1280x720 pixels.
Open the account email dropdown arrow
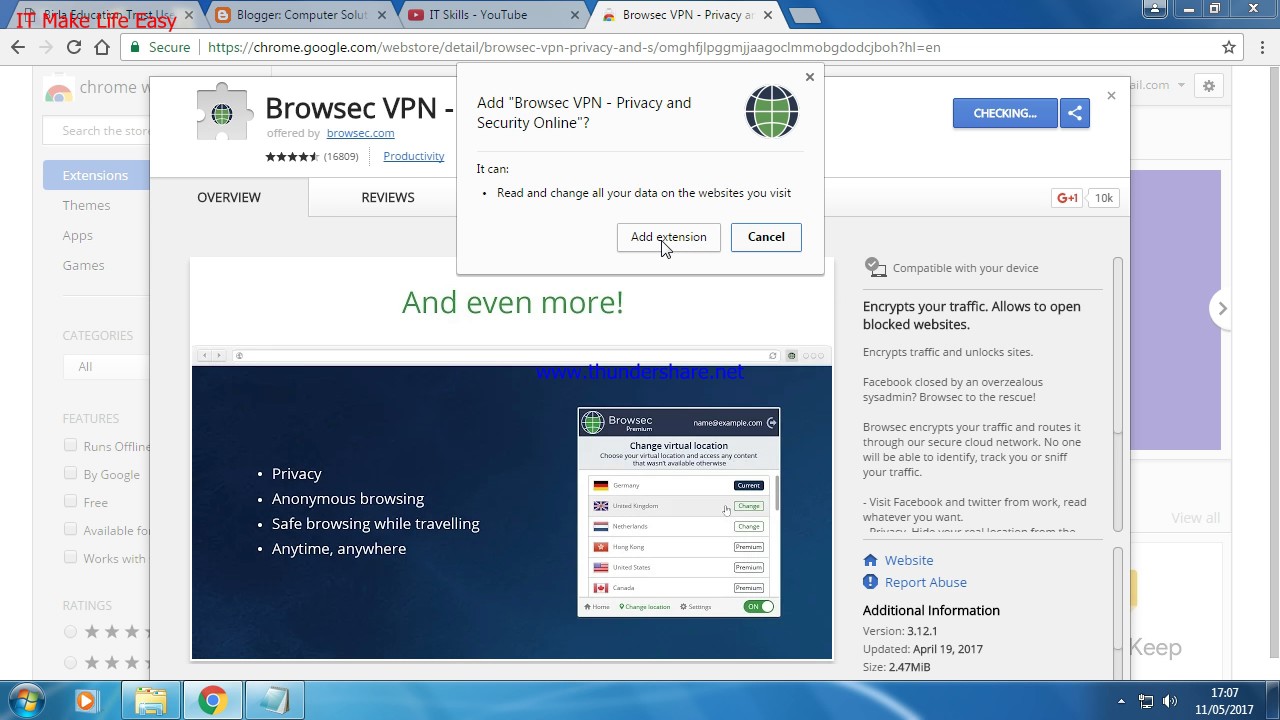[1180, 86]
